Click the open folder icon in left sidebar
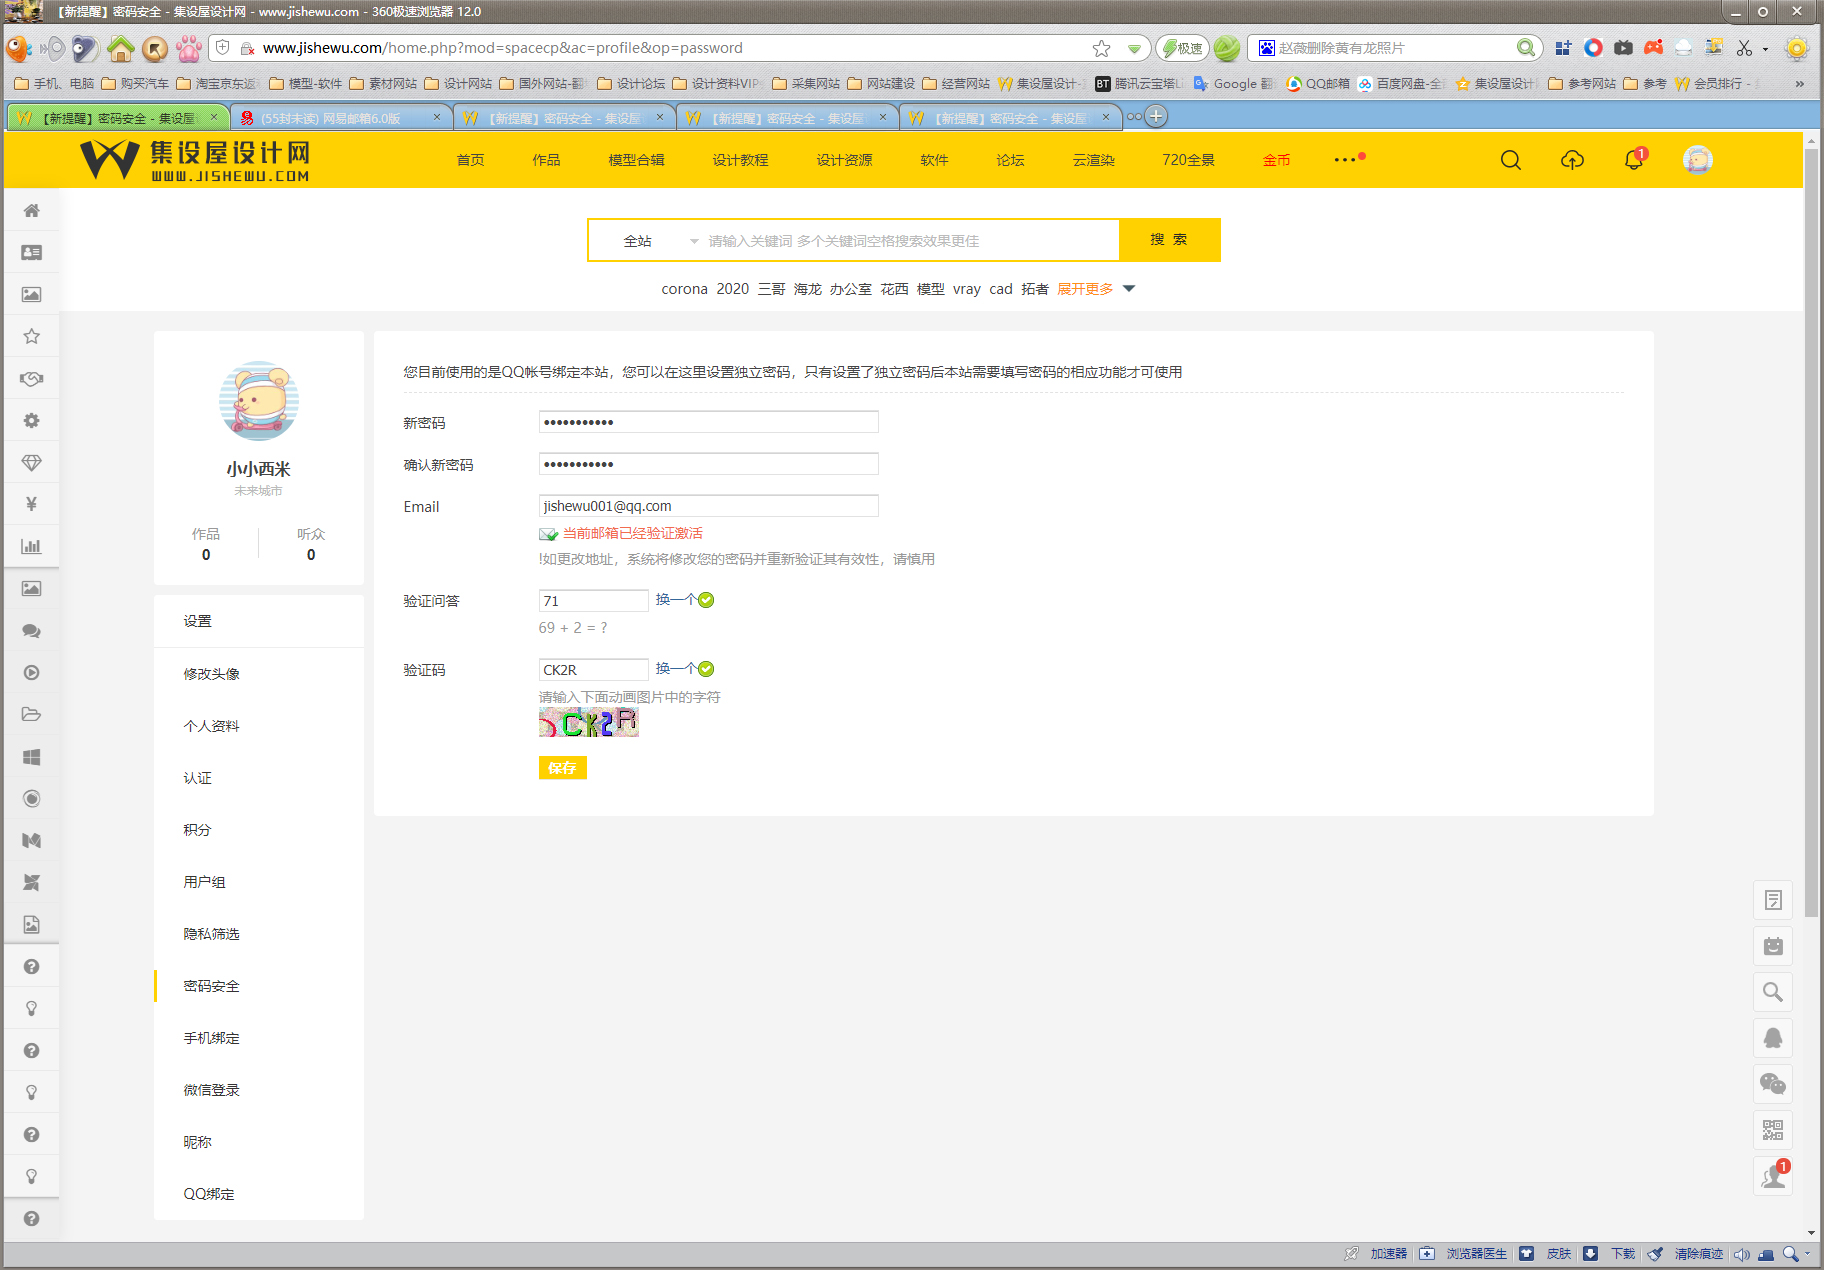 coord(32,714)
